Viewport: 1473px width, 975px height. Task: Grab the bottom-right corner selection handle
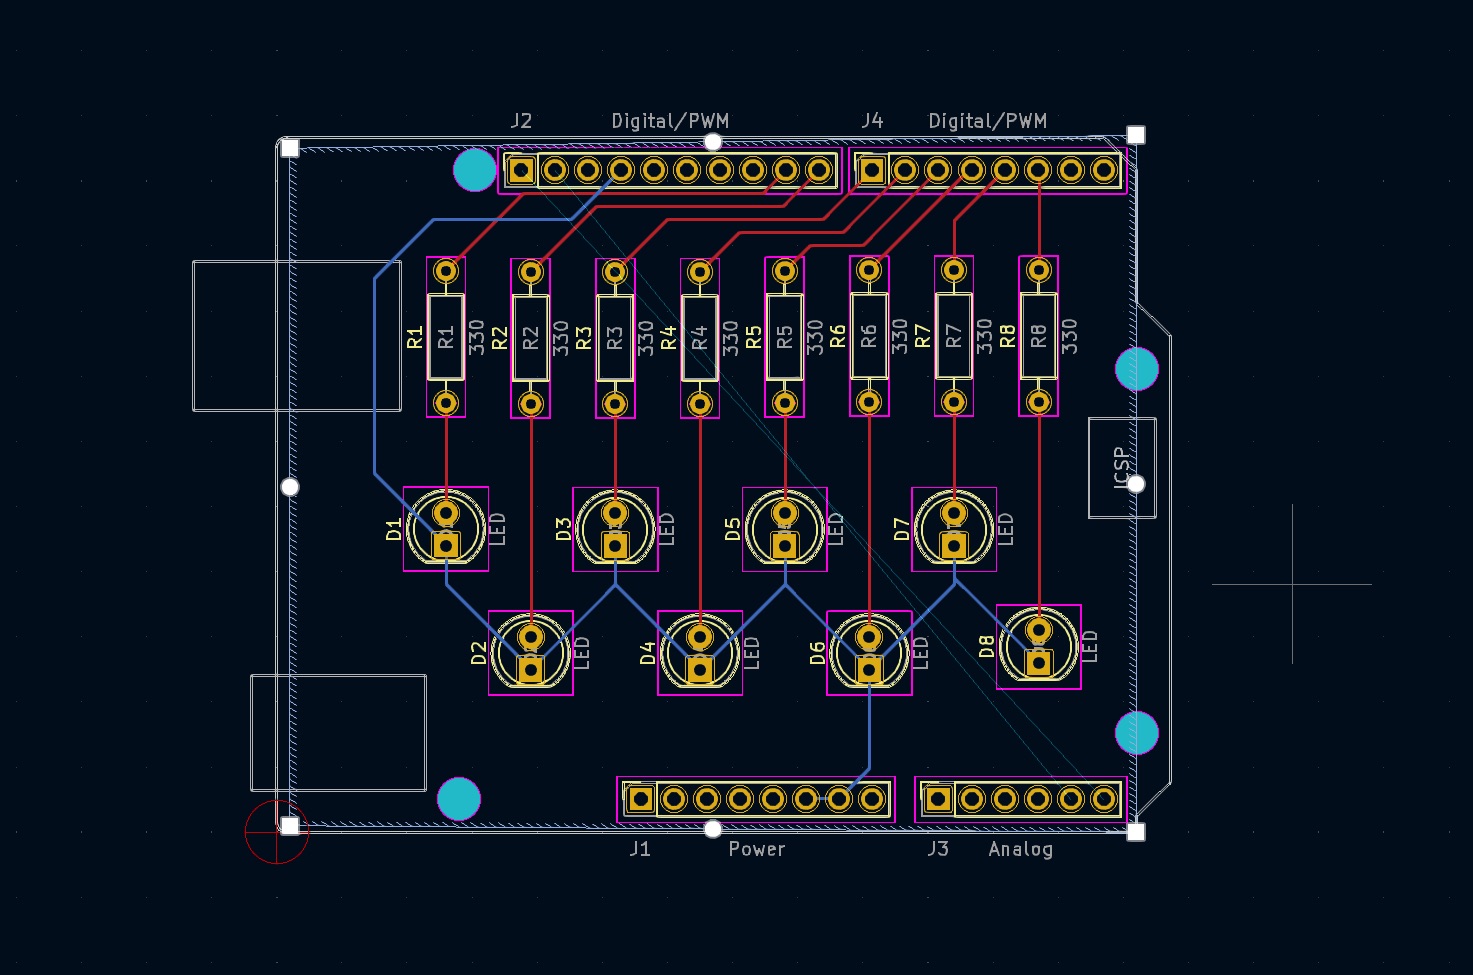point(1136,831)
